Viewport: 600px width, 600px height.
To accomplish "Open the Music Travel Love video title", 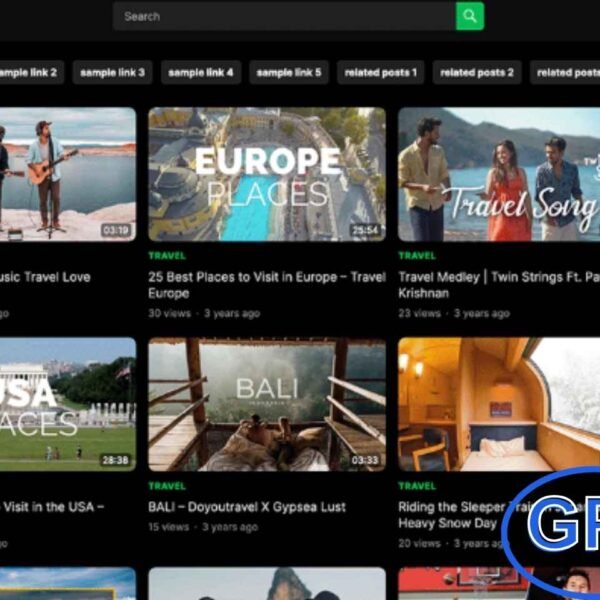I will pyautogui.click(x=45, y=277).
